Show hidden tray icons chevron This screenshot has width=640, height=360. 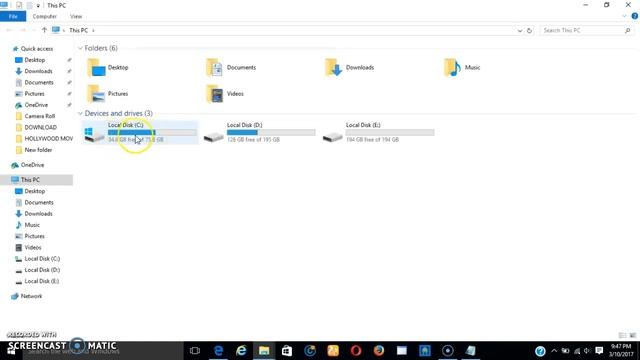(554, 351)
